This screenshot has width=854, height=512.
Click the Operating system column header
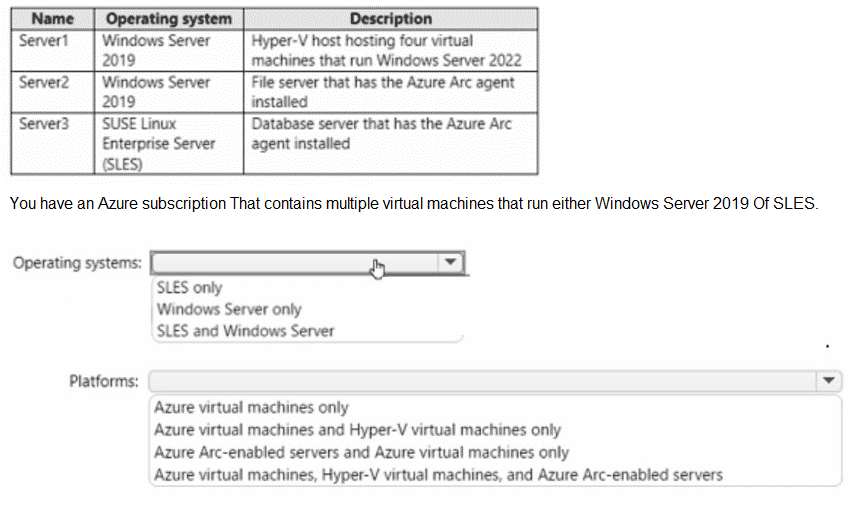click(168, 18)
